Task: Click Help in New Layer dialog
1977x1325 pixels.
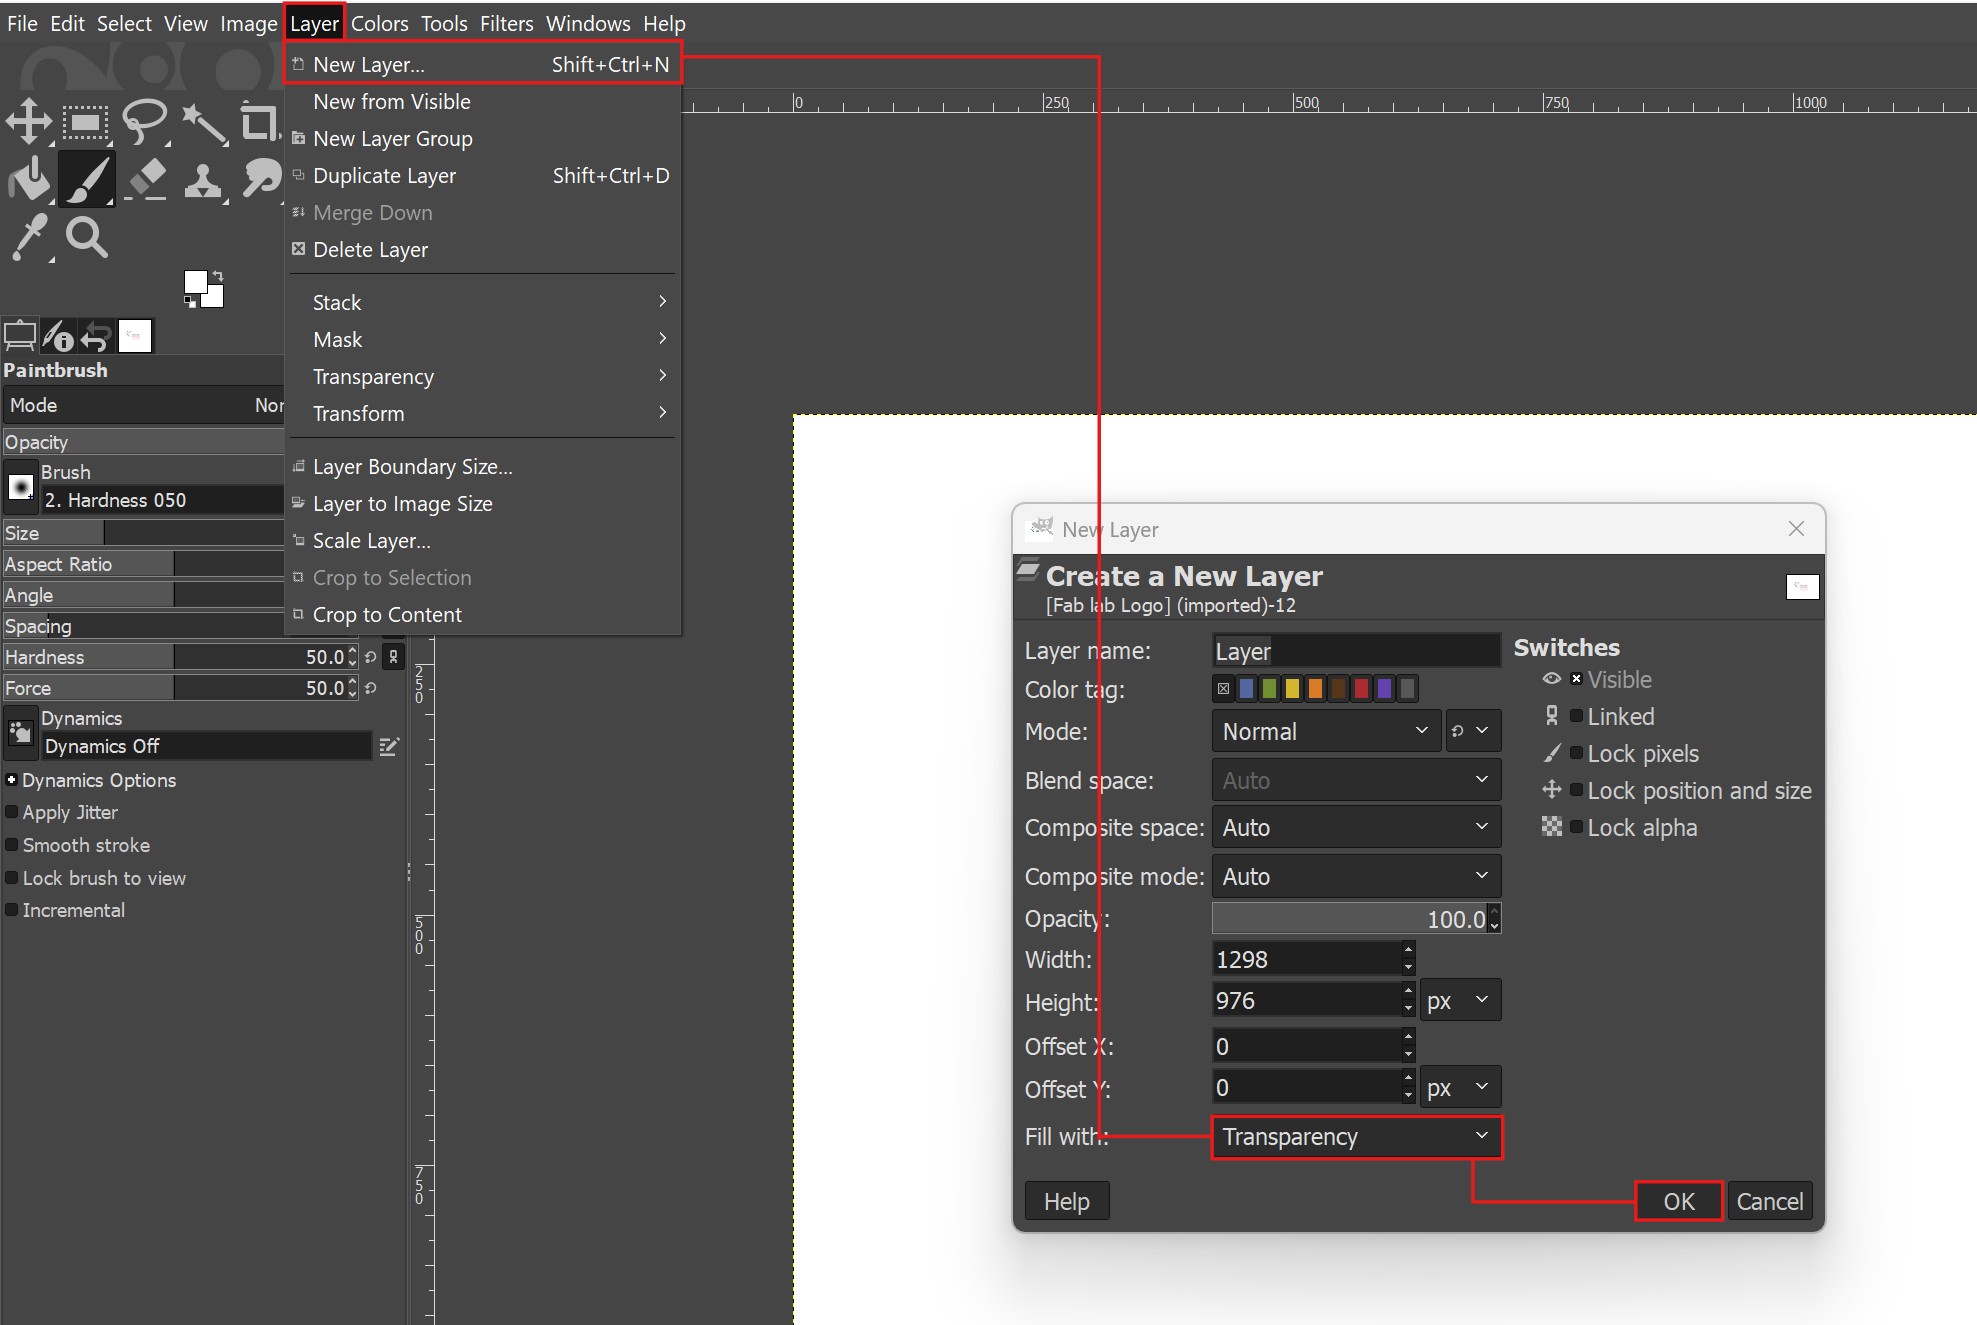Action: [x=1066, y=1201]
